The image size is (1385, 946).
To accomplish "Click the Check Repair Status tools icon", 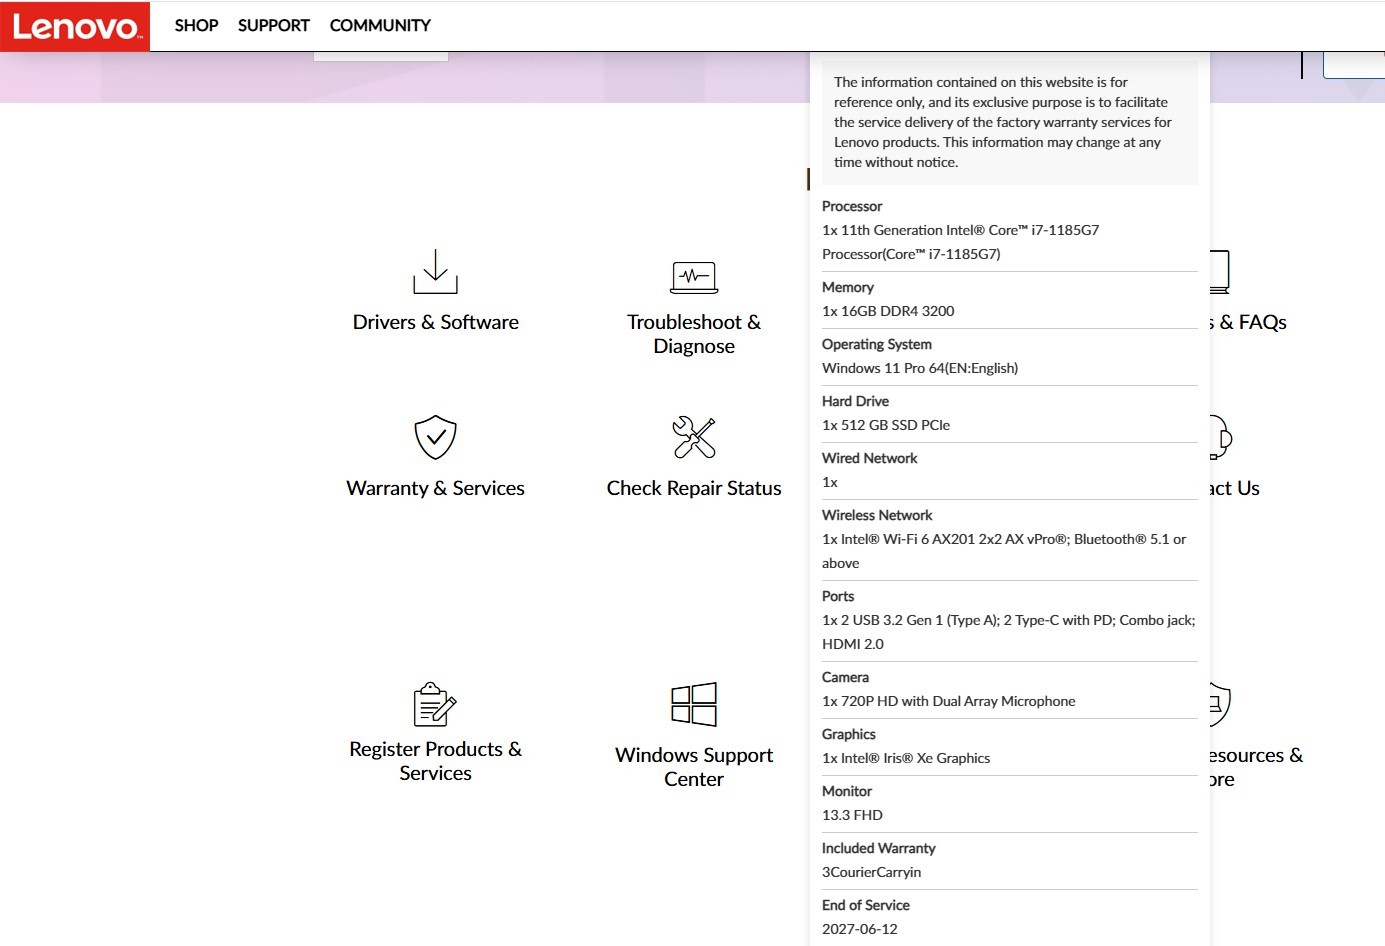I will click(x=694, y=437).
